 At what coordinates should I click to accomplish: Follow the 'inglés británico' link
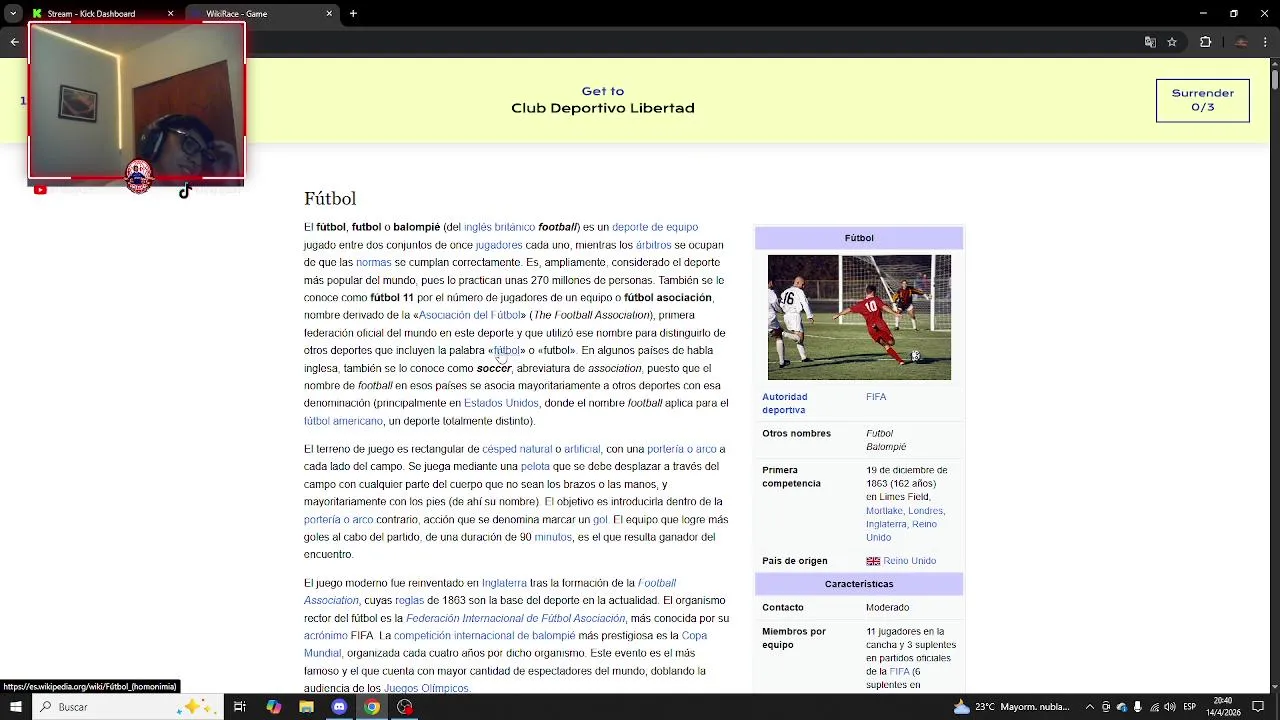[x=499, y=227]
